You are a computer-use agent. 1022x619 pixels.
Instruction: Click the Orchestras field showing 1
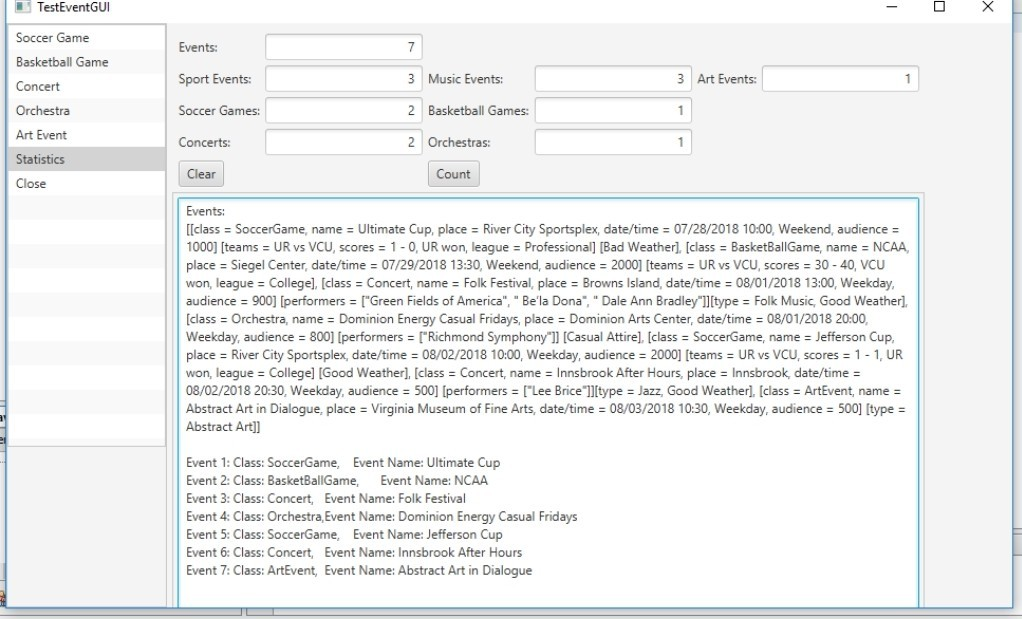tap(612, 141)
